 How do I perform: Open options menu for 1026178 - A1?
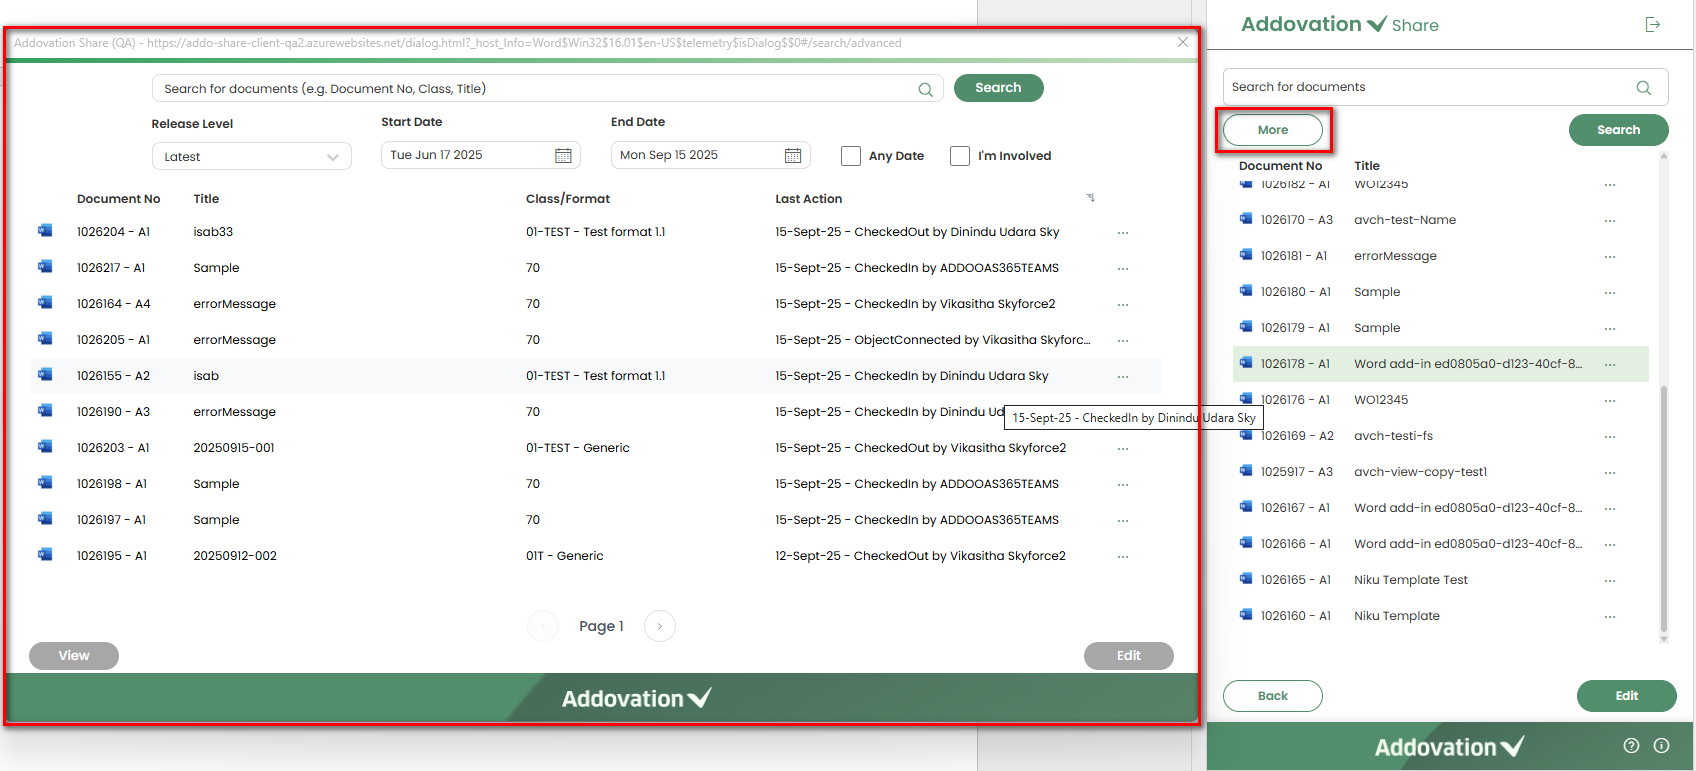click(x=1610, y=365)
